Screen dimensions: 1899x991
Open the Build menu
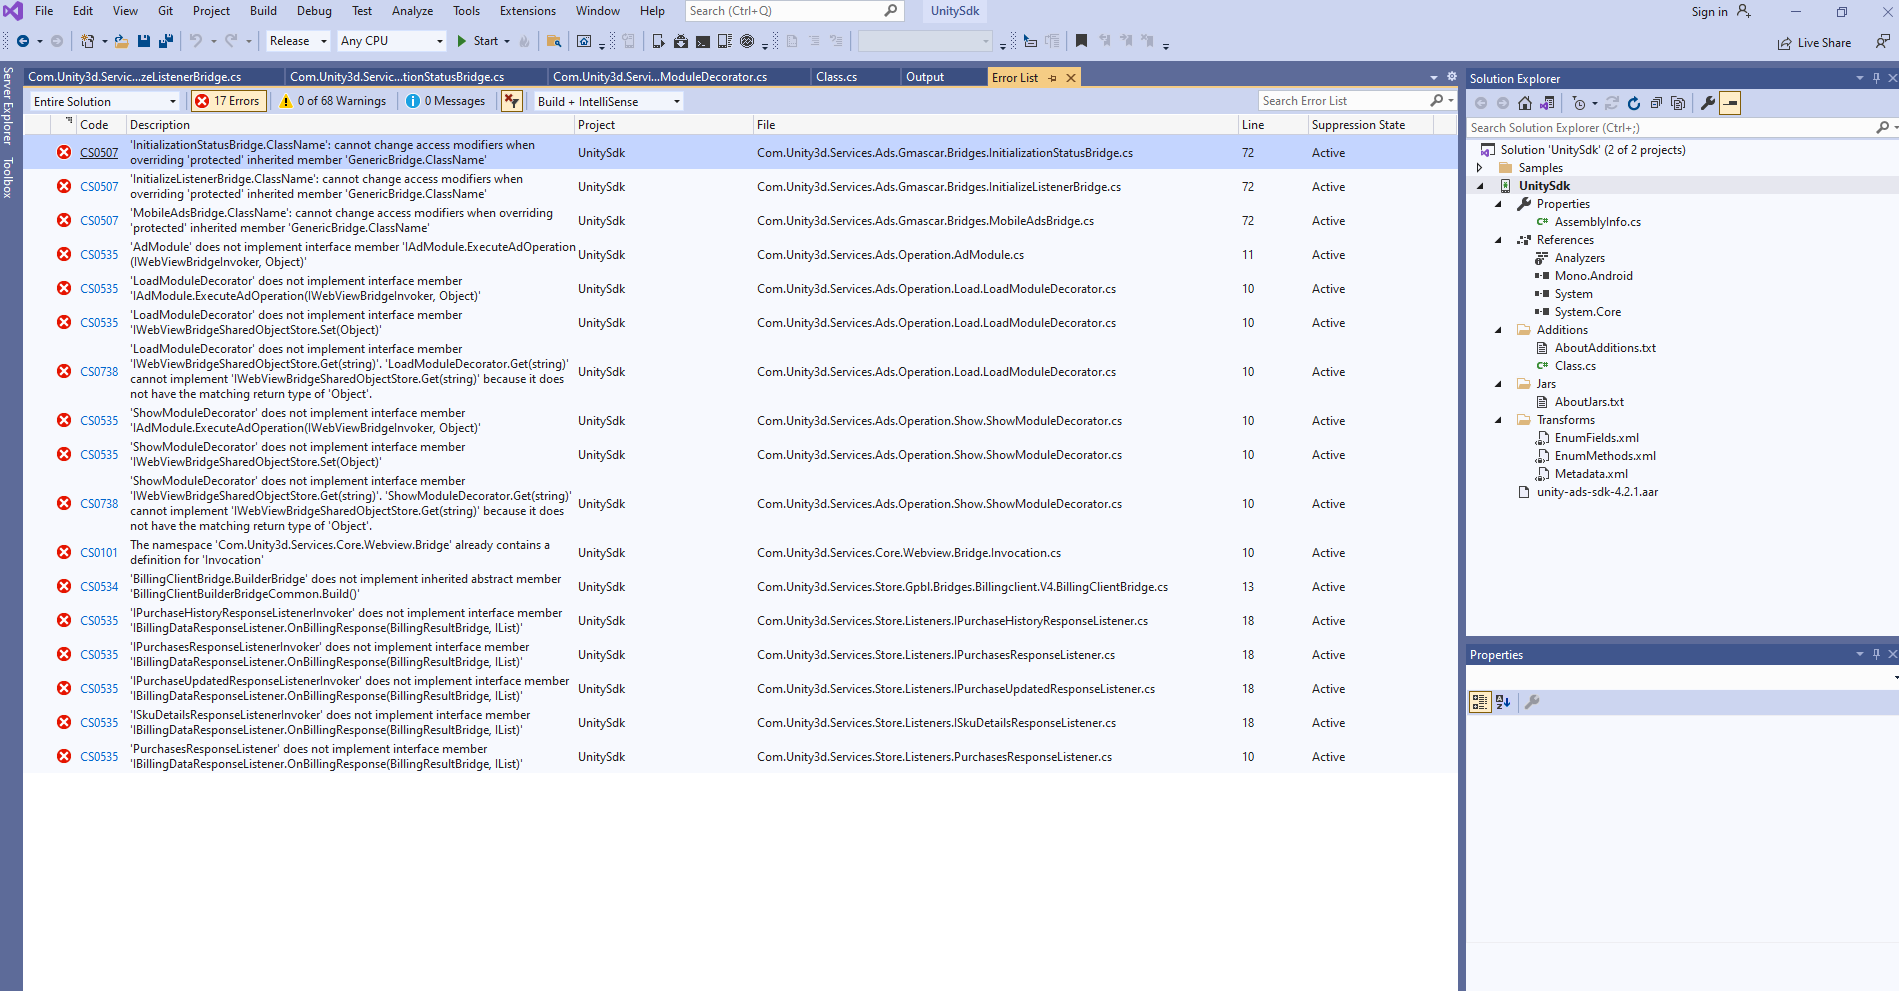(x=263, y=11)
